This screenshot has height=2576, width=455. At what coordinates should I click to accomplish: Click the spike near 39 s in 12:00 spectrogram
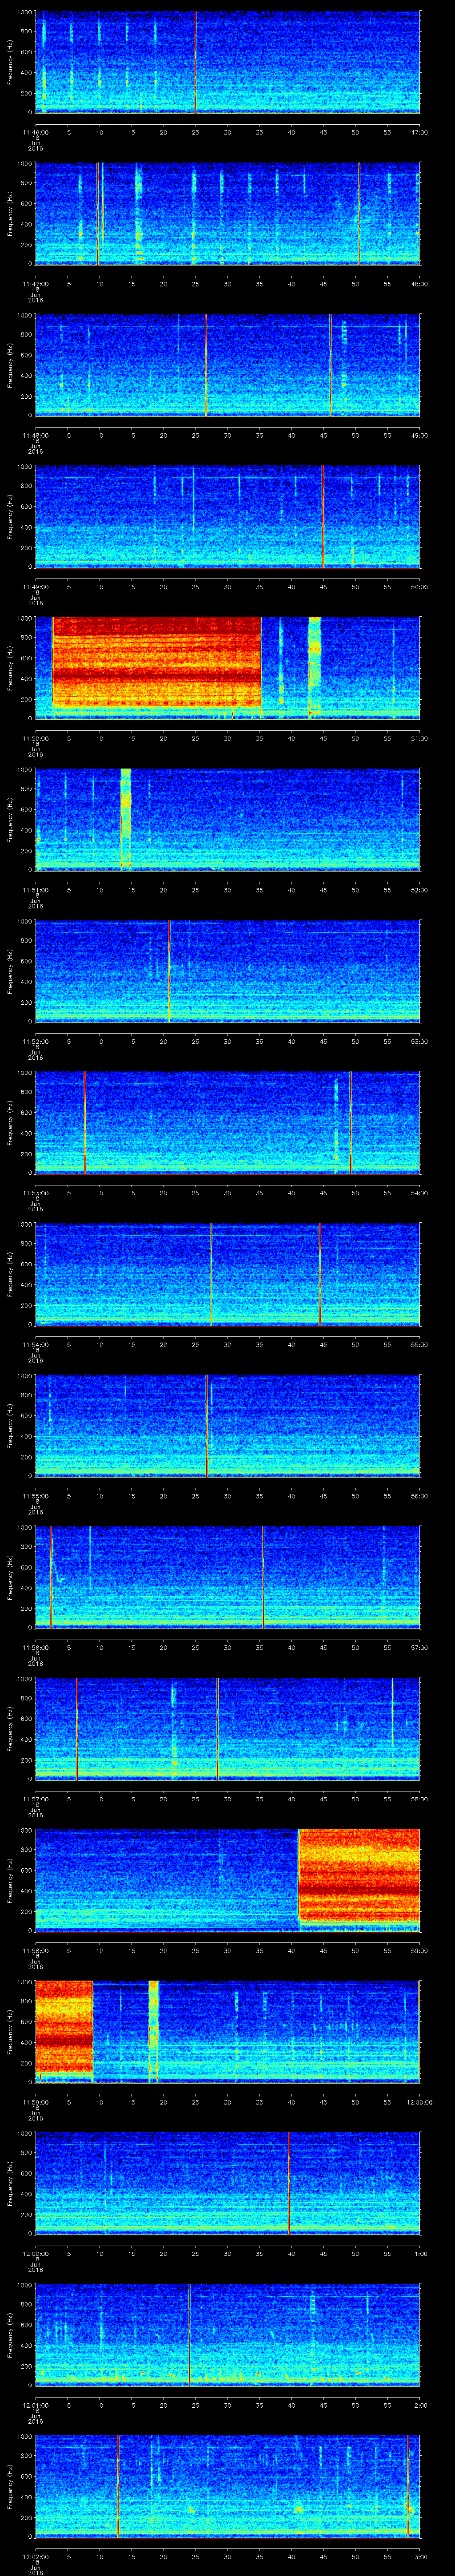(288, 2182)
